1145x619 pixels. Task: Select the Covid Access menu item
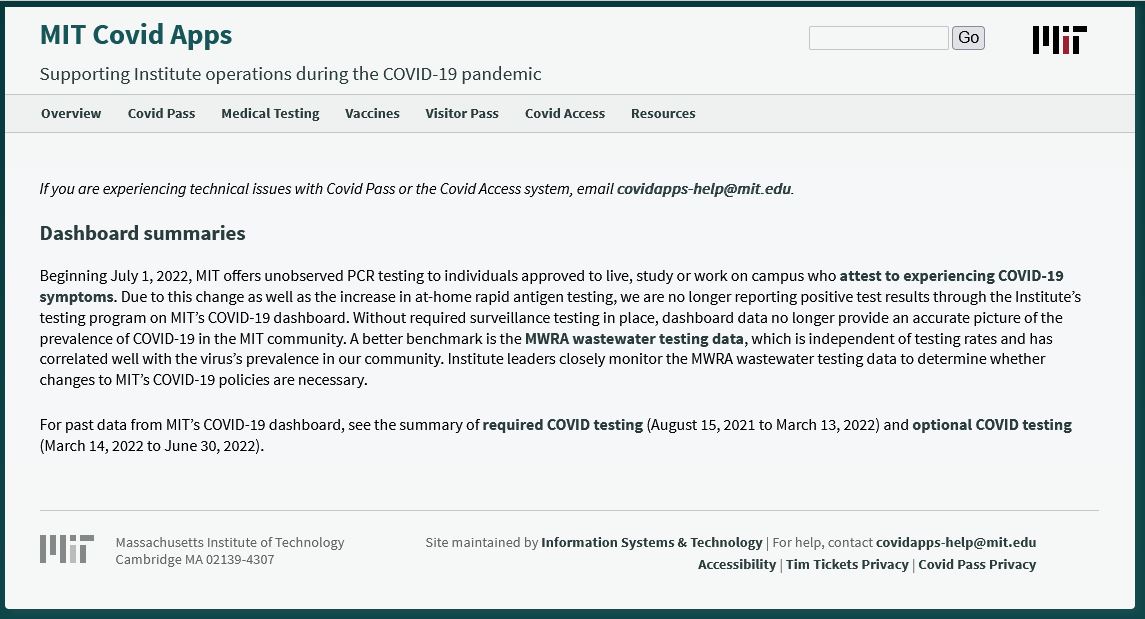[565, 113]
